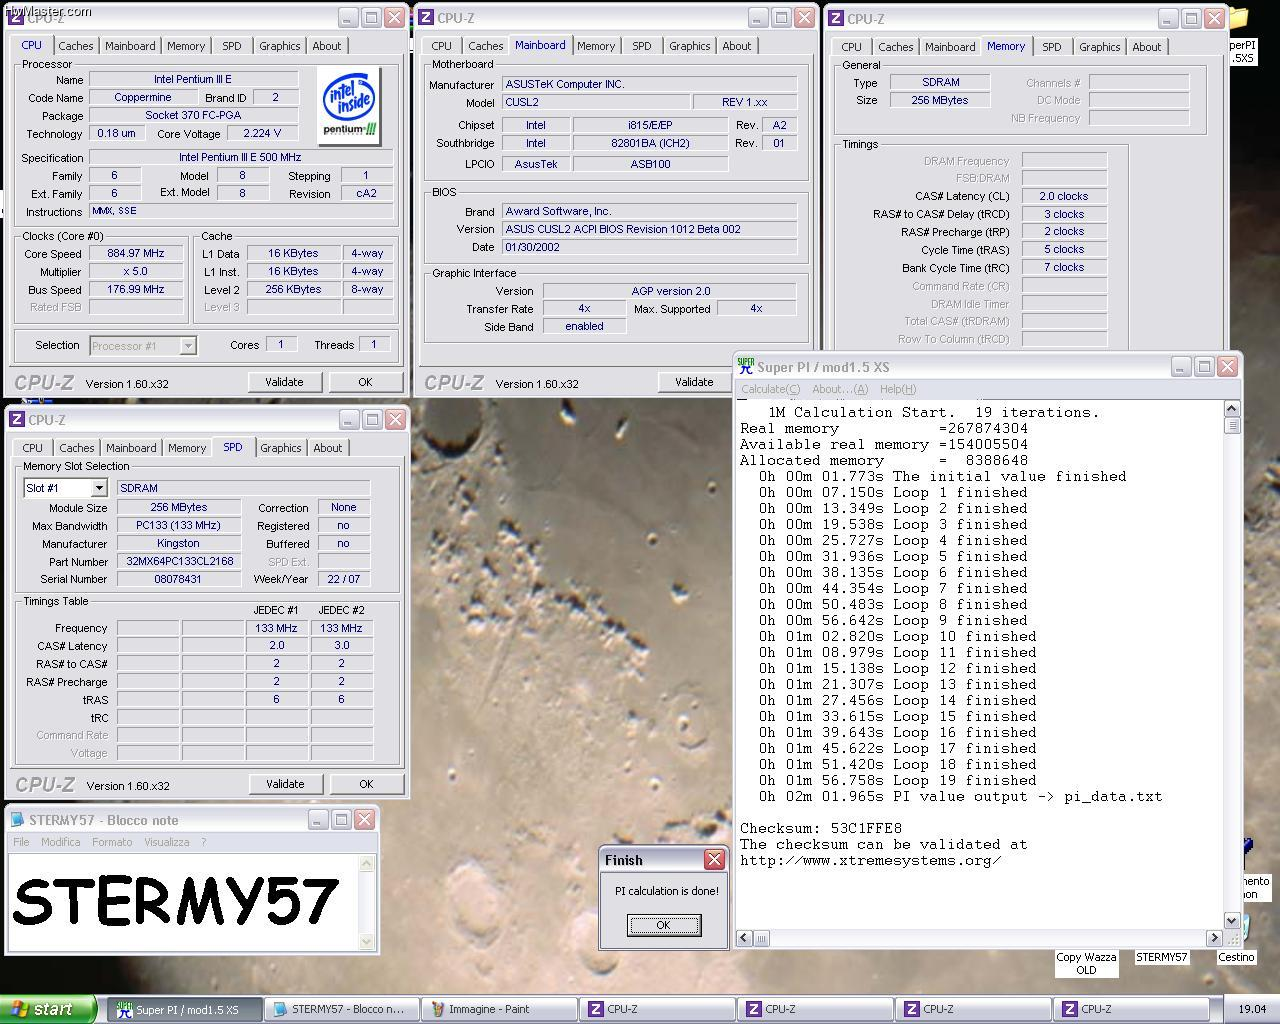This screenshot has height=1024, width=1280.
Task: Click Super PI horizontal scrollbar left arrow
Action: point(744,938)
